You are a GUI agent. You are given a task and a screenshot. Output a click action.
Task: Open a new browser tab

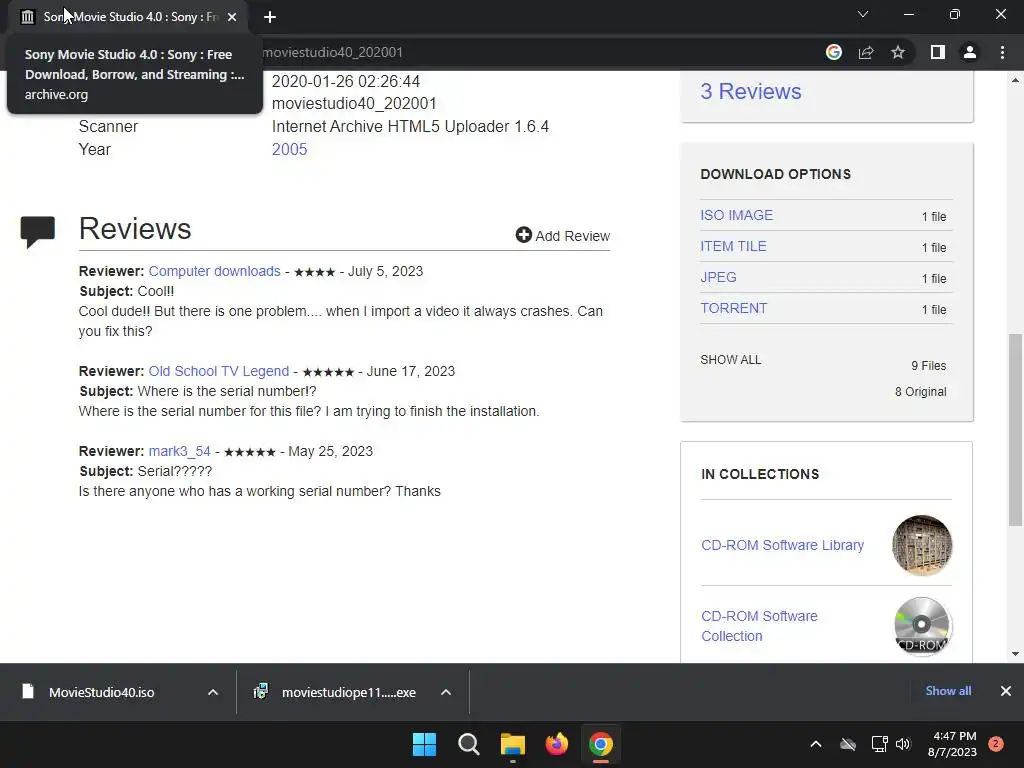(270, 17)
